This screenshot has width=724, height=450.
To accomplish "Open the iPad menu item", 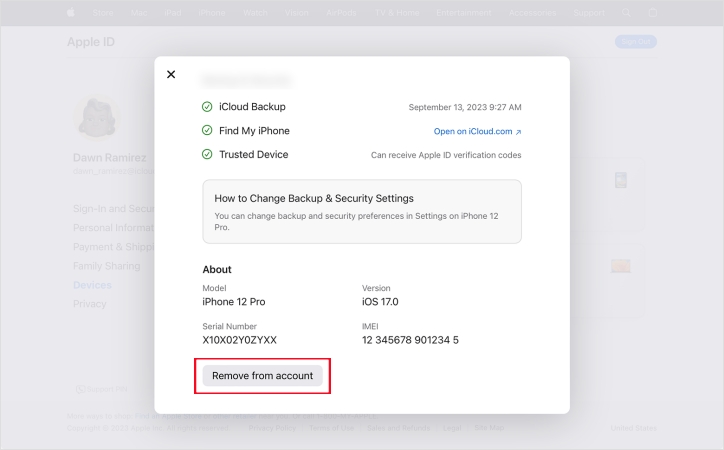I will coord(173,13).
